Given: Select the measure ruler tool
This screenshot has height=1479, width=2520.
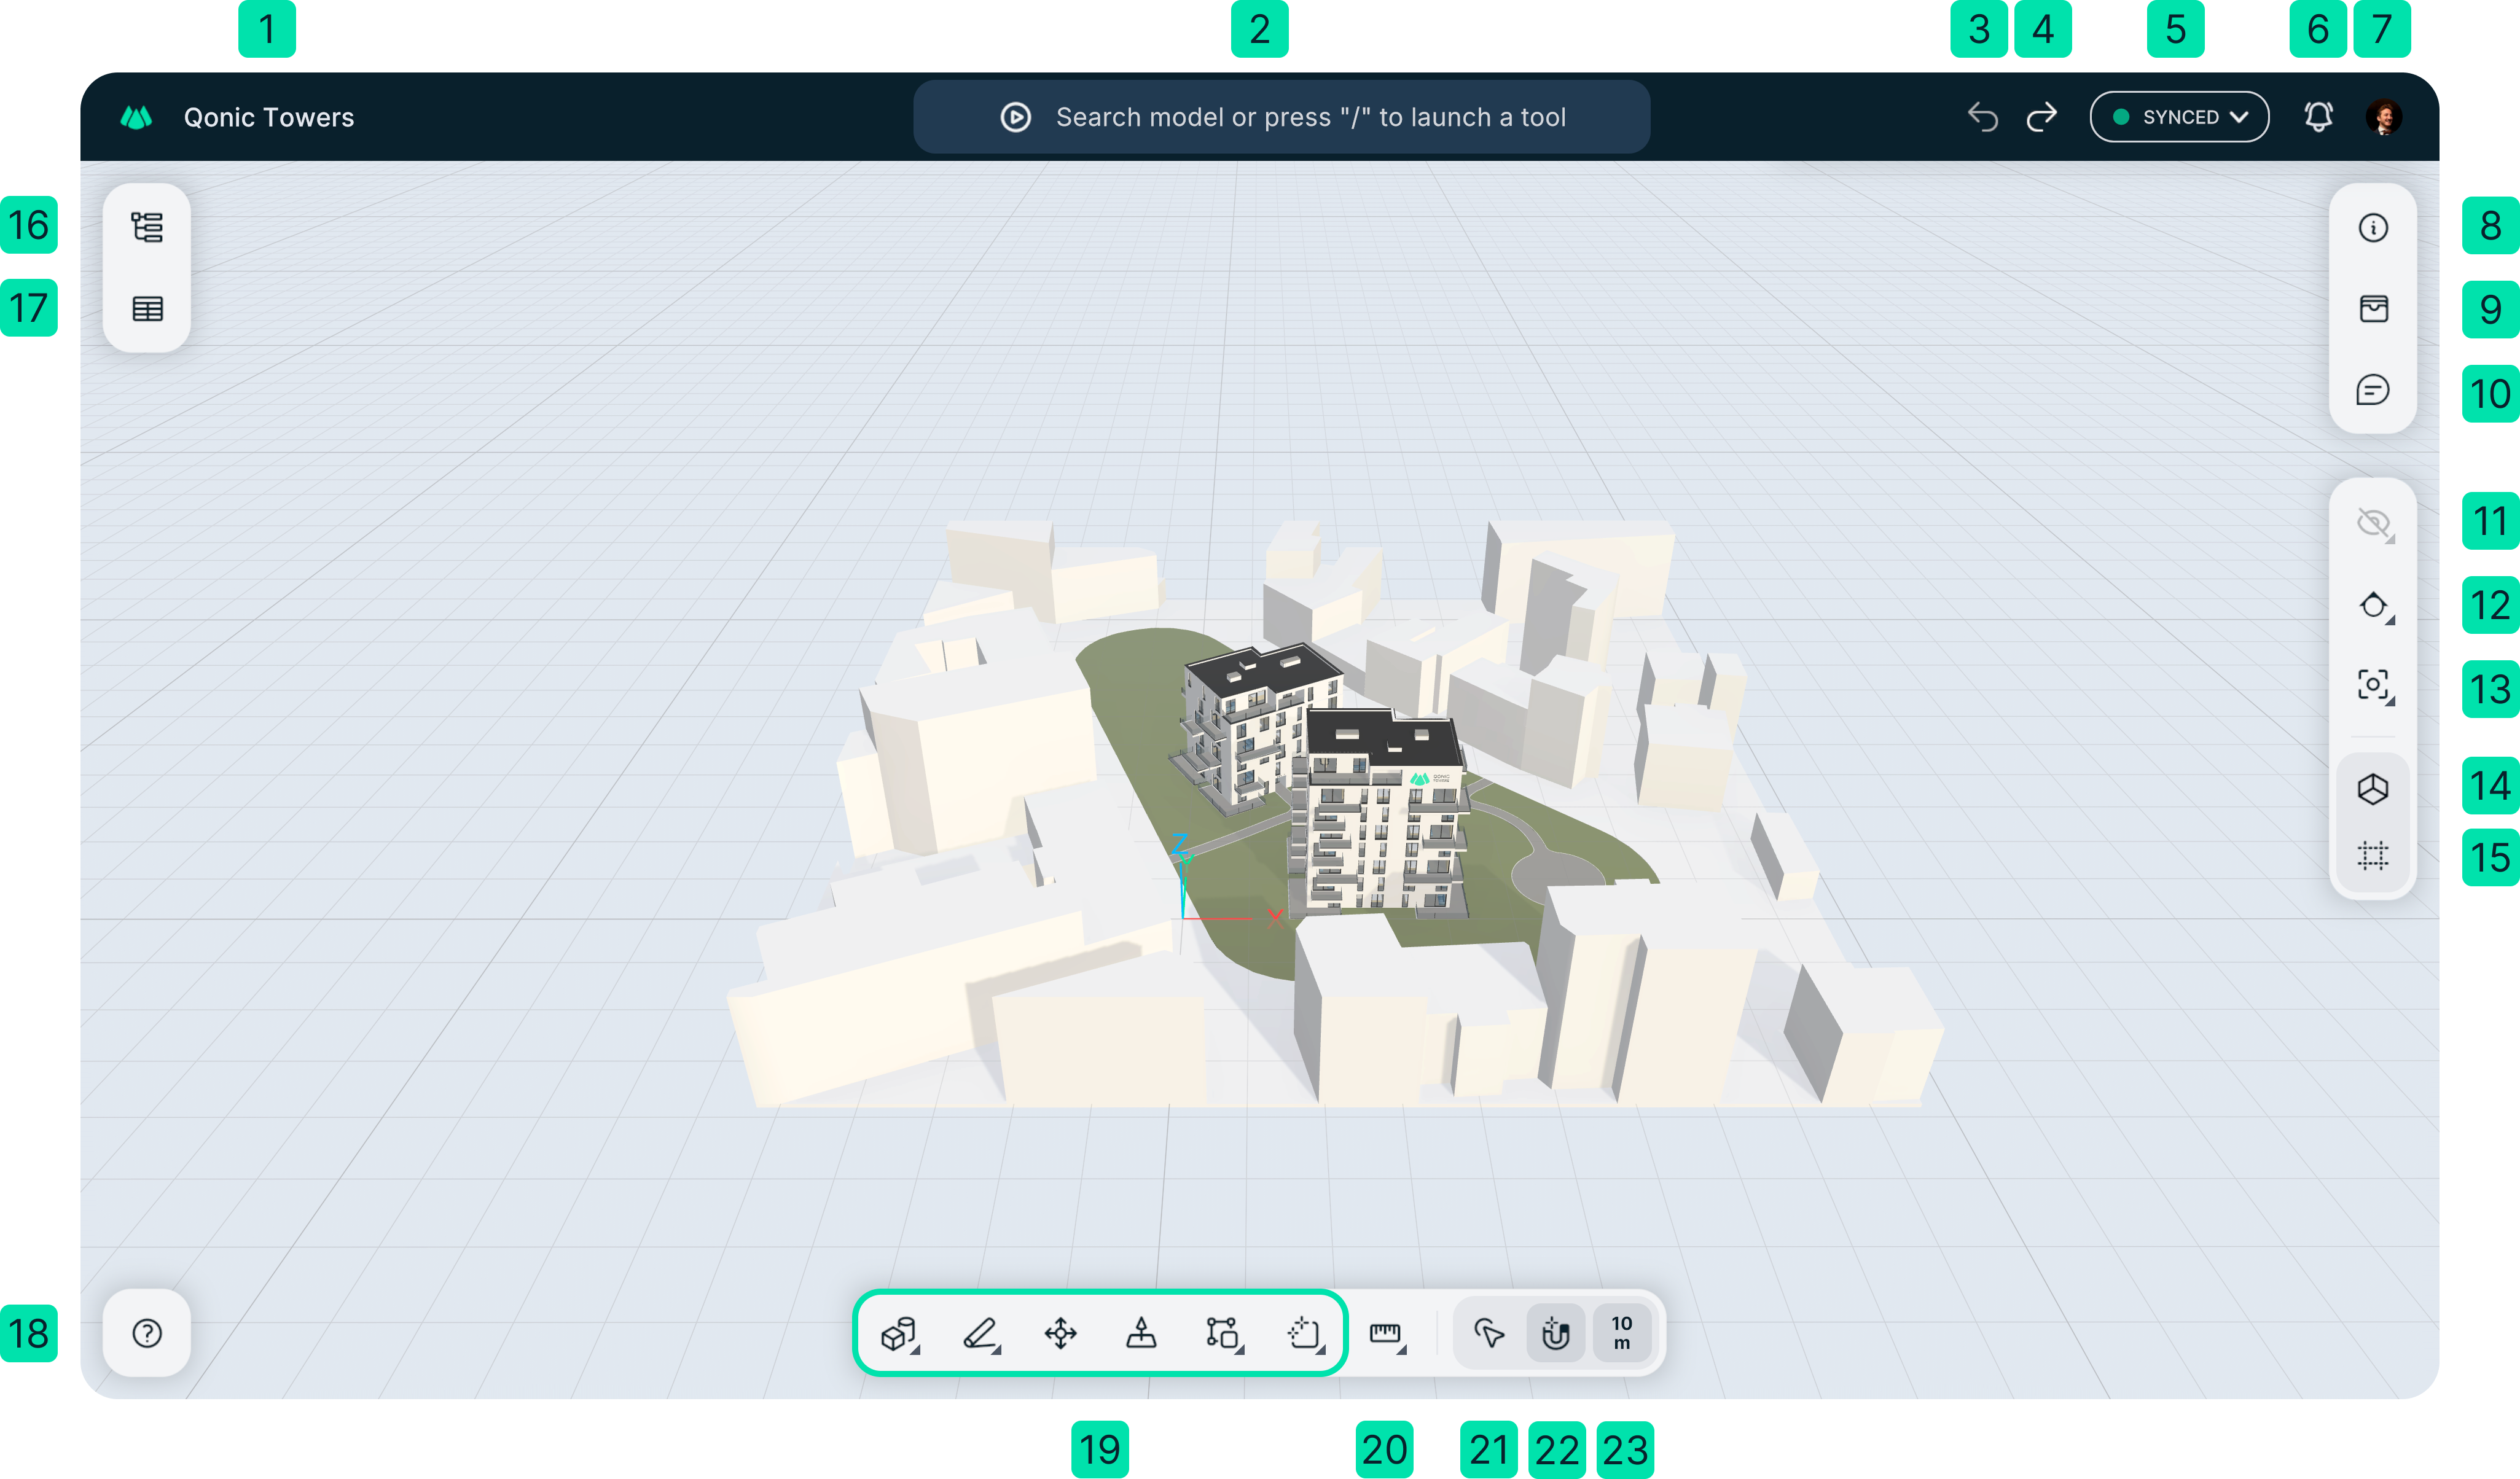Looking at the screenshot, I should coord(1386,1333).
